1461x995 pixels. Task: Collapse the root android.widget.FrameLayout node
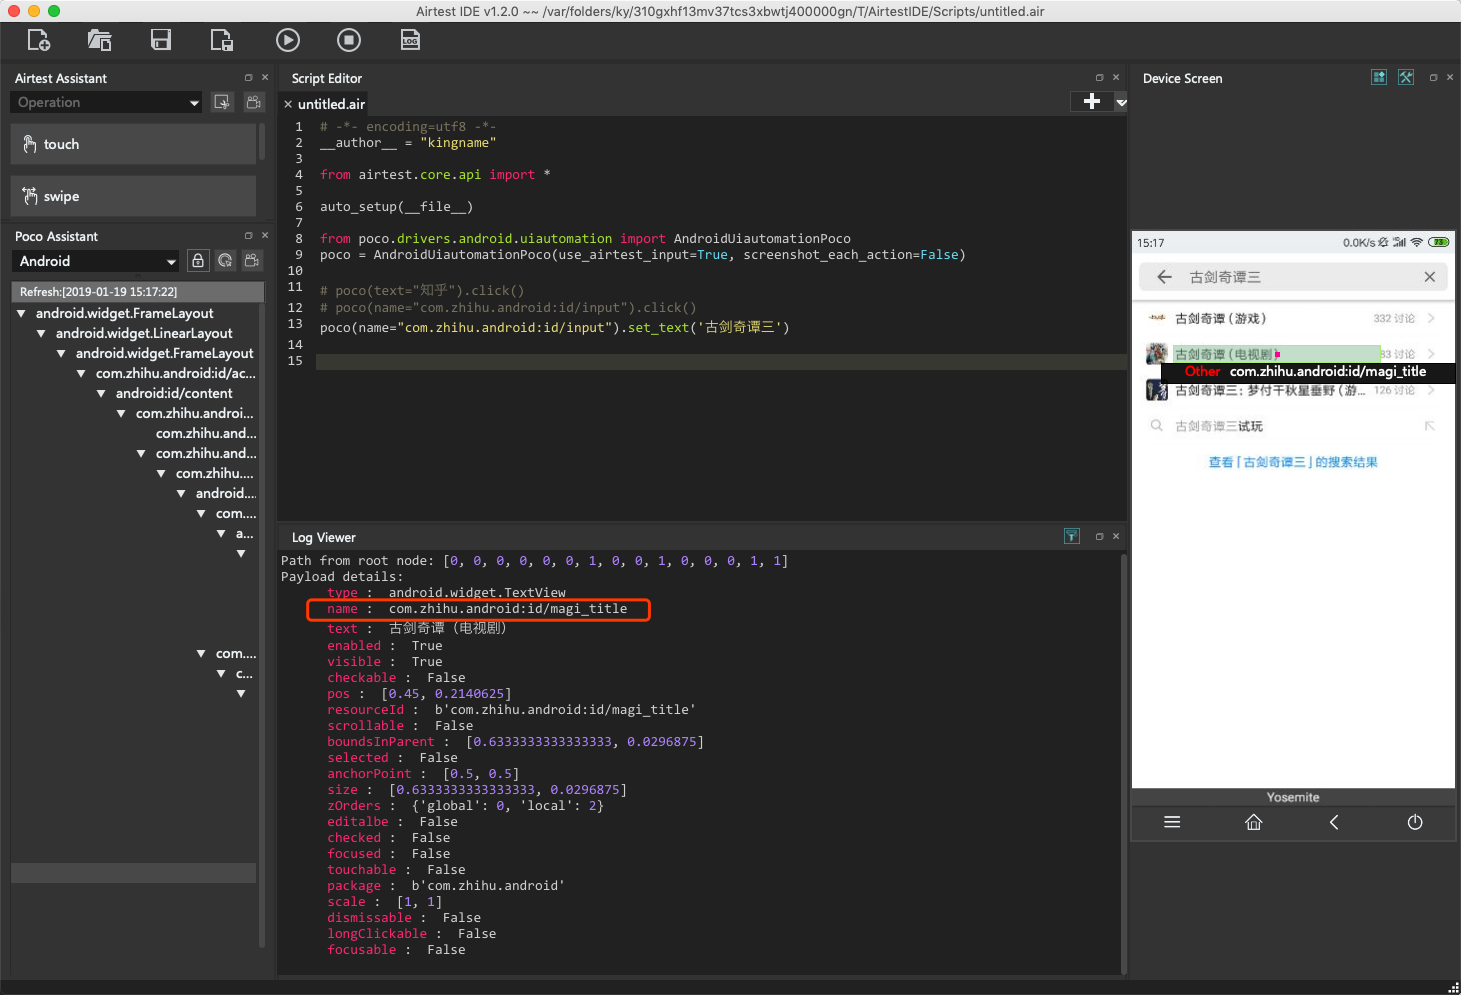point(22,313)
